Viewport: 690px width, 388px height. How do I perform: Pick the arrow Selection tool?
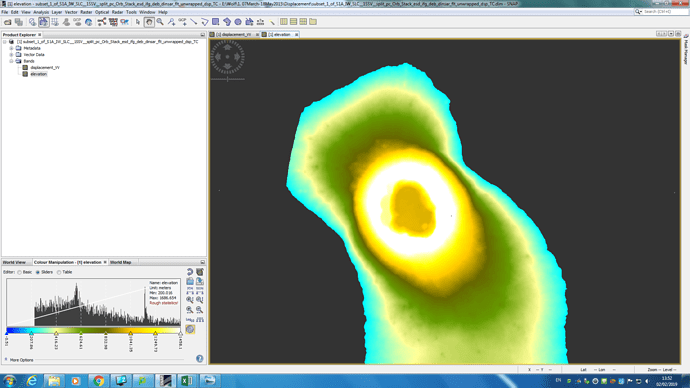click(138, 22)
